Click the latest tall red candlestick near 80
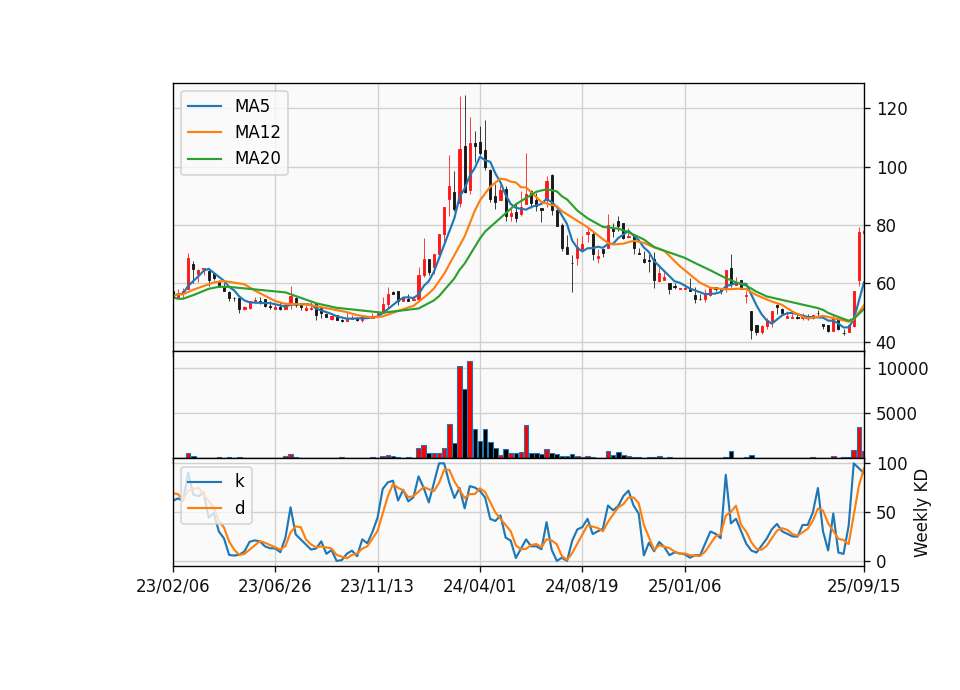The width and height of the screenshot is (960, 690). click(860, 256)
